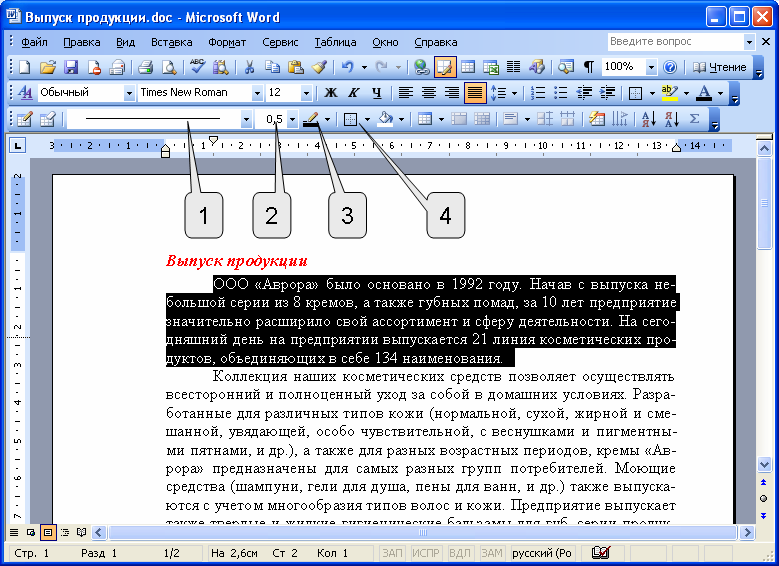This screenshot has height=566, width=779.
Task: Open the Файл menu
Action: point(34,42)
